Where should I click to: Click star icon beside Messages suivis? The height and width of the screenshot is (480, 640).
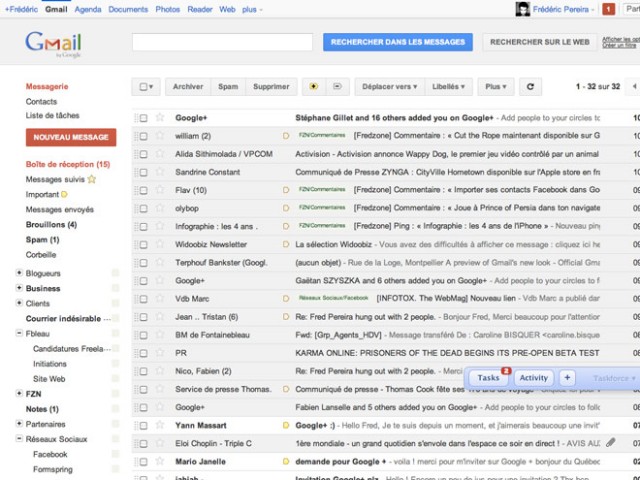tap(92, 179)
